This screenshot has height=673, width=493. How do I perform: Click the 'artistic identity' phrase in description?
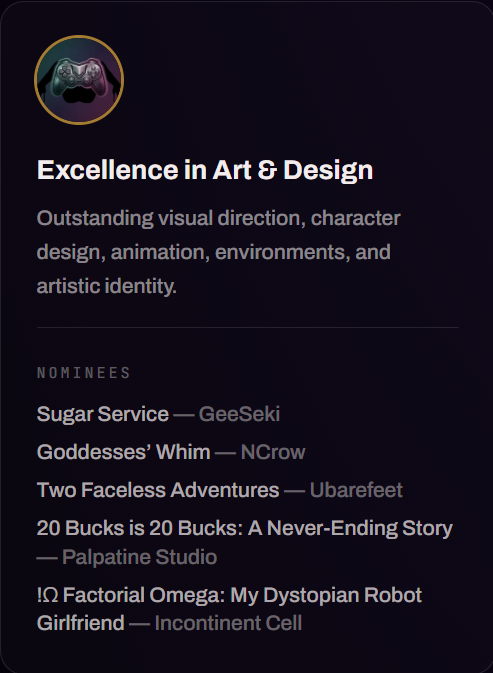[106, 286]
